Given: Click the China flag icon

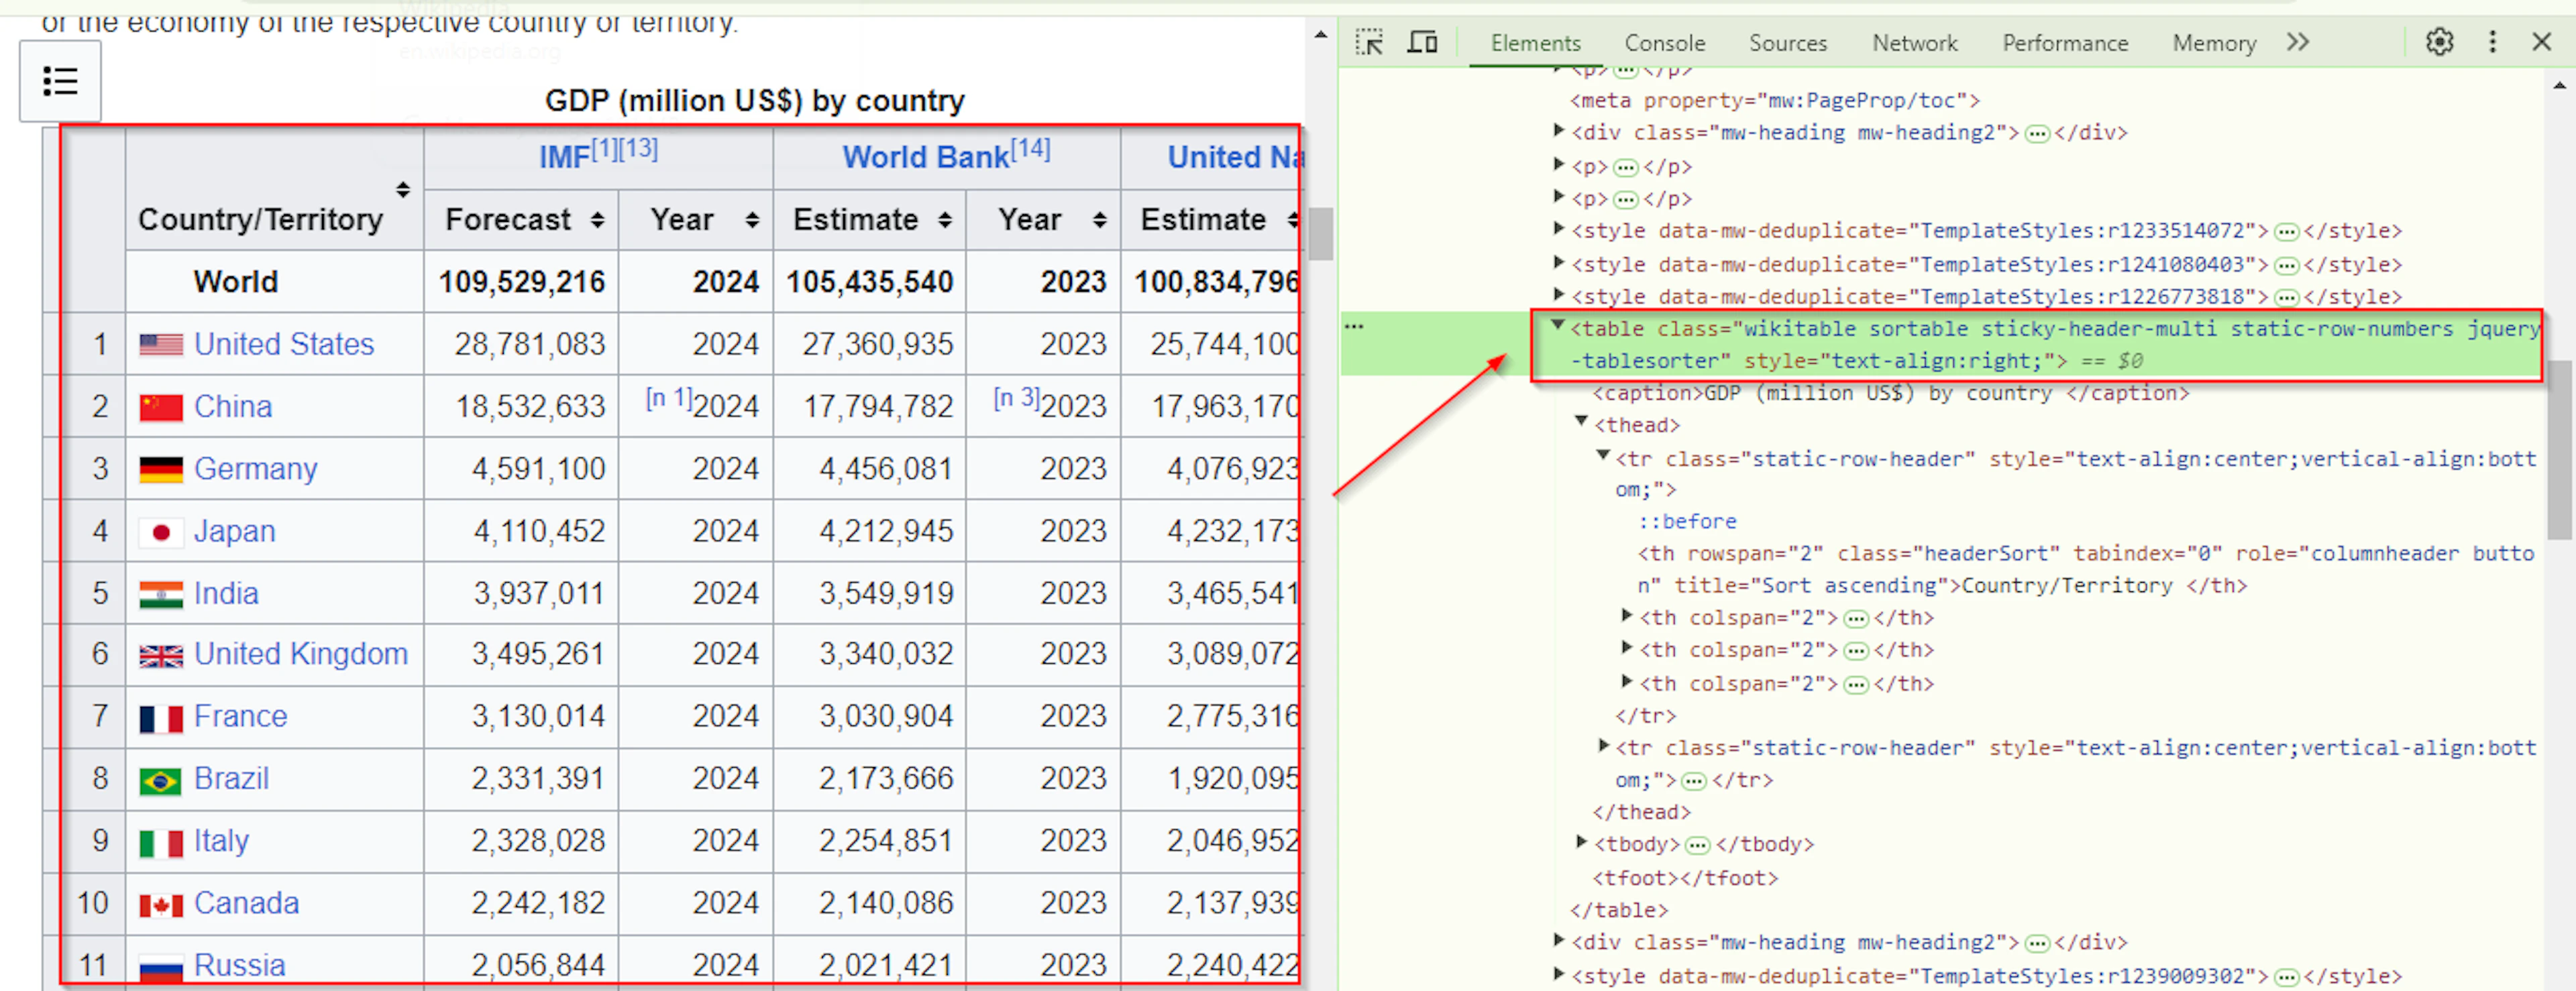Looking at the screenshot, I should [161, 407].
